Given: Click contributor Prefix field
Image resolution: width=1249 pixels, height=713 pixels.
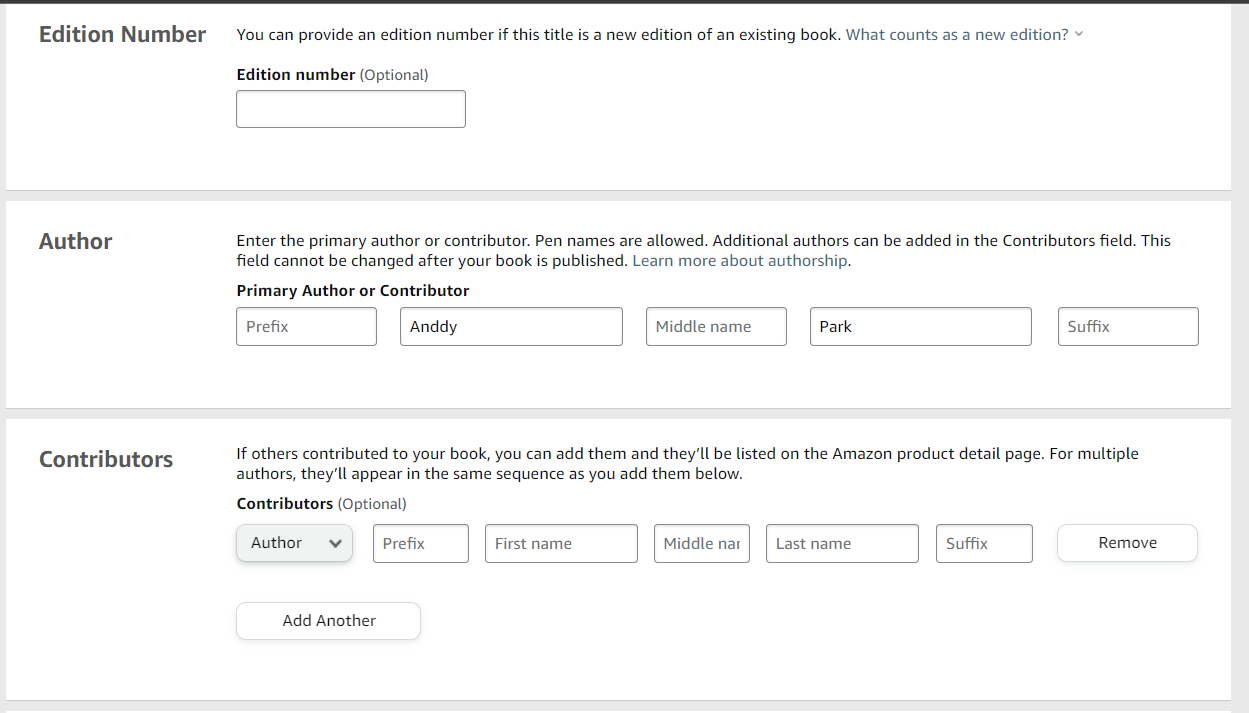Looking at the screenshot, I should (x=420, y=544).
